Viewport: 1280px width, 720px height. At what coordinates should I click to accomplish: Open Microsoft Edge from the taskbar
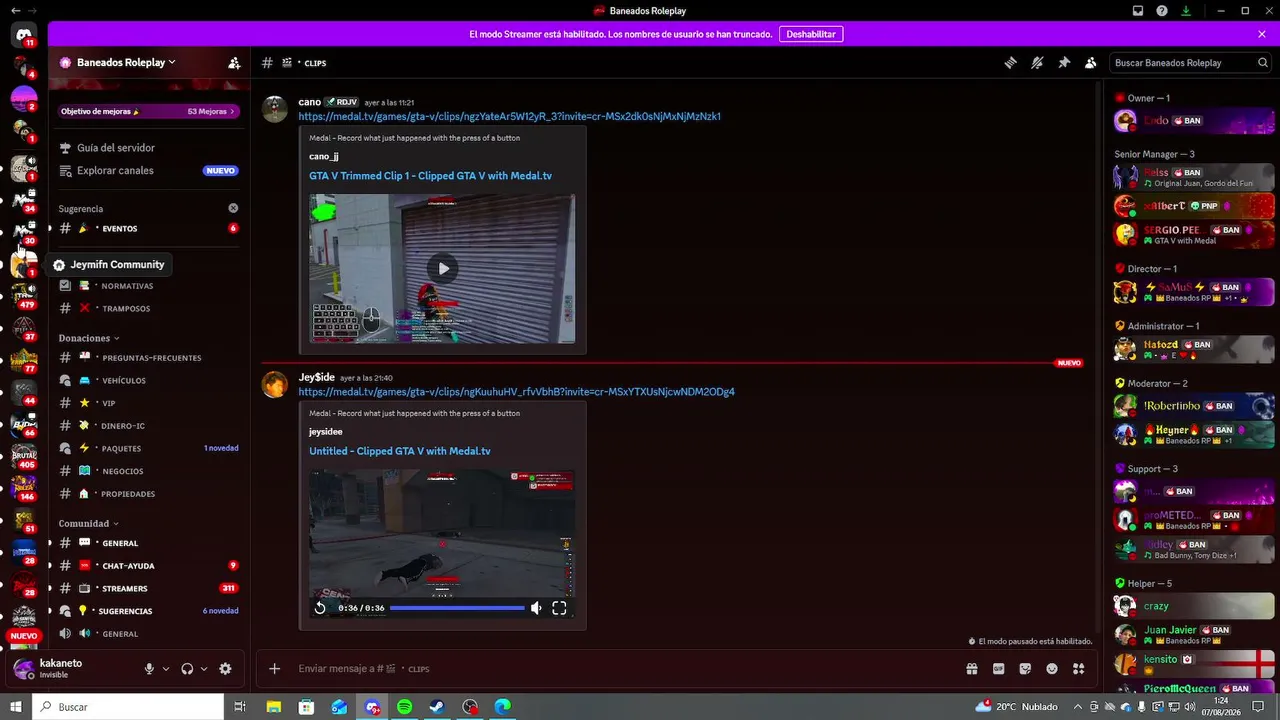[503, 707]
